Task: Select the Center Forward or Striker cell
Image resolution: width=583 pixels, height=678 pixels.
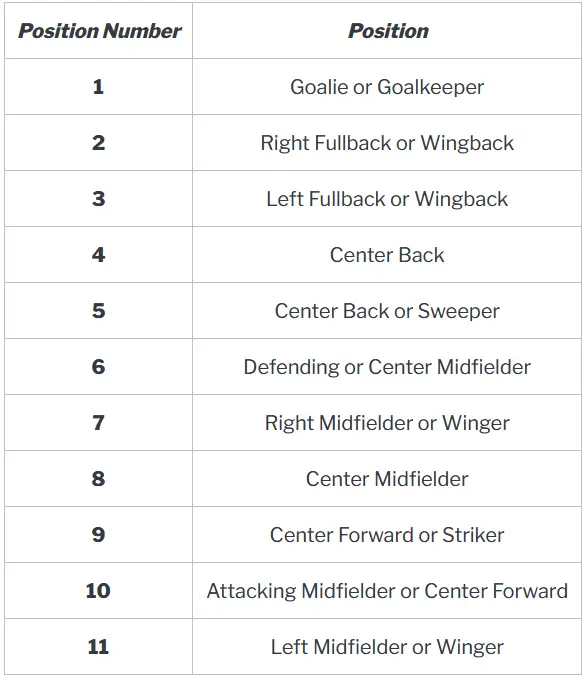Action: [387, 534]
